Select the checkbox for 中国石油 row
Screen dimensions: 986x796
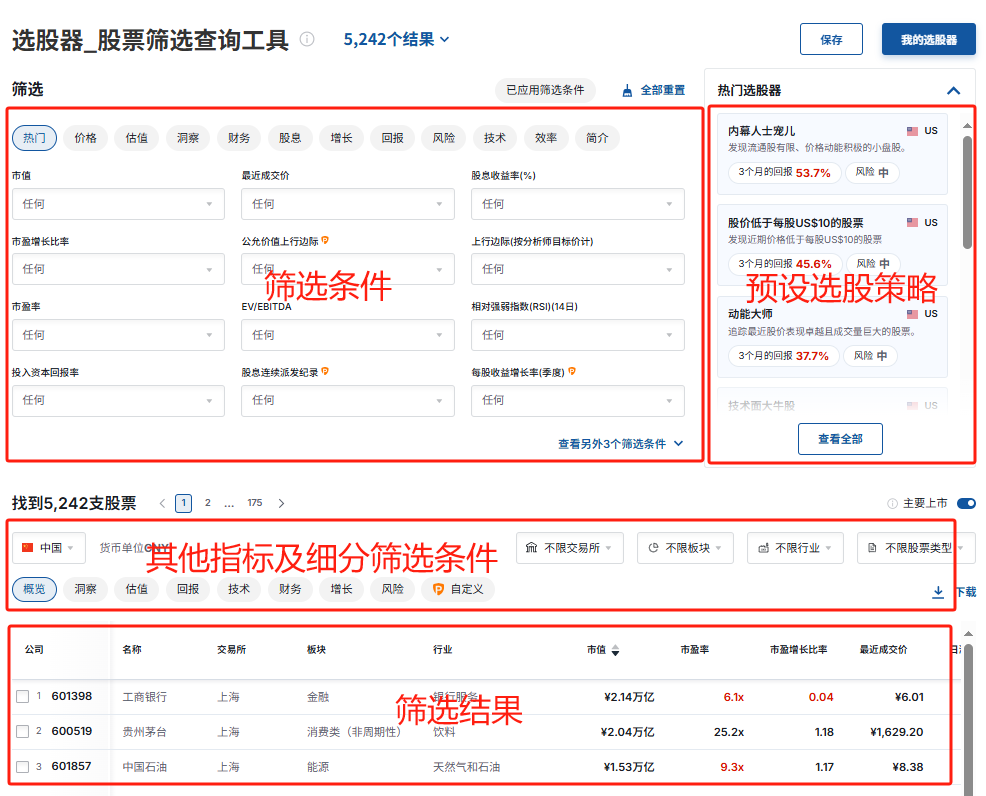click(x=23, y=767)
